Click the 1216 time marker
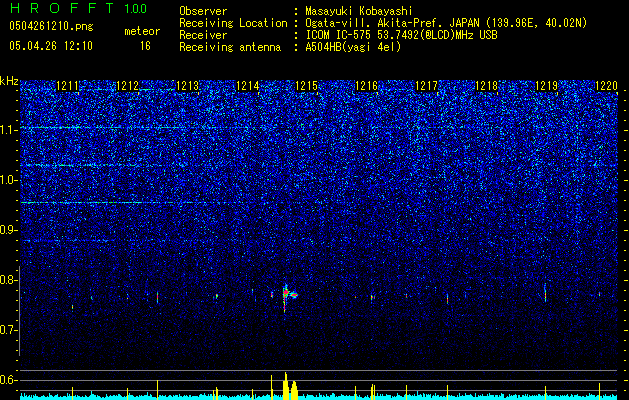629x400 pixels. 367,86
